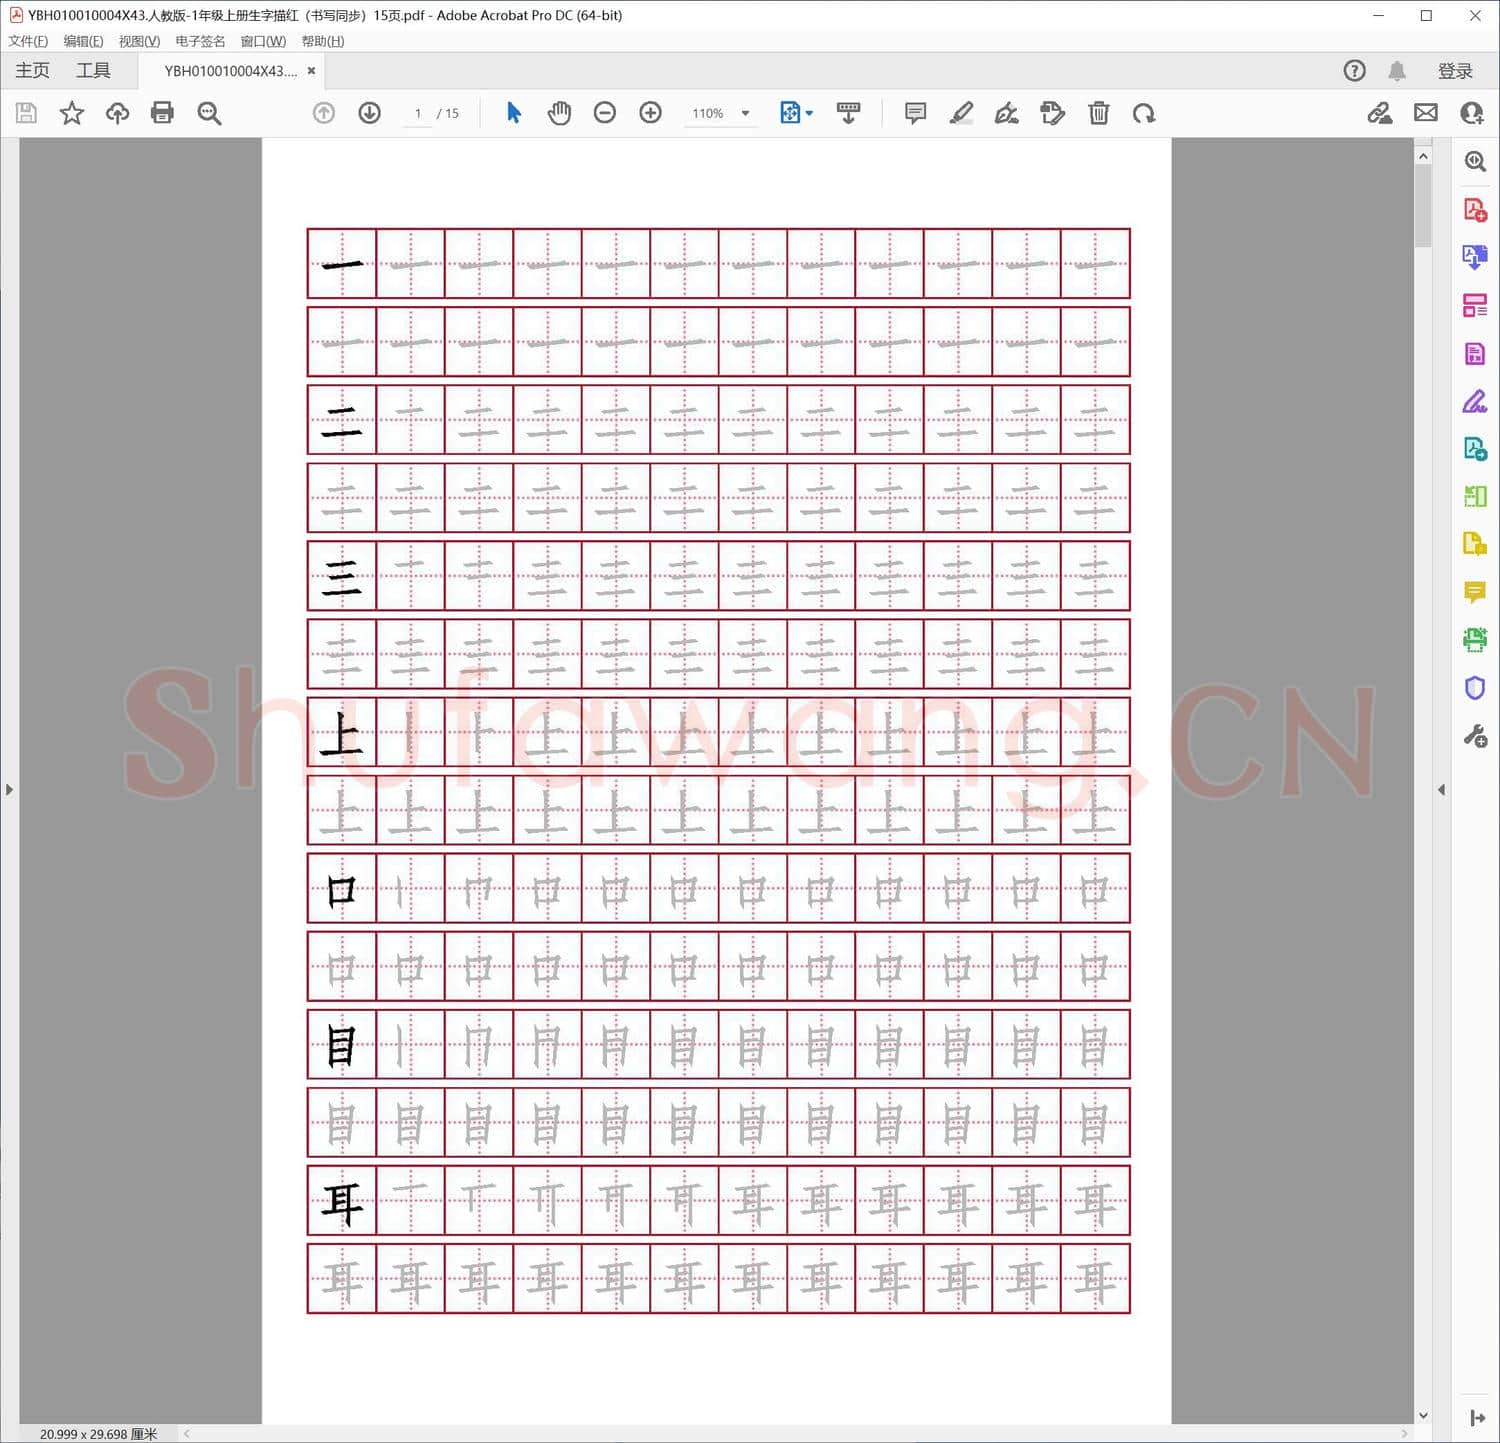Open the zoom level dropdown
The height and width of the screenshot is (1443, 1500).
745,113
